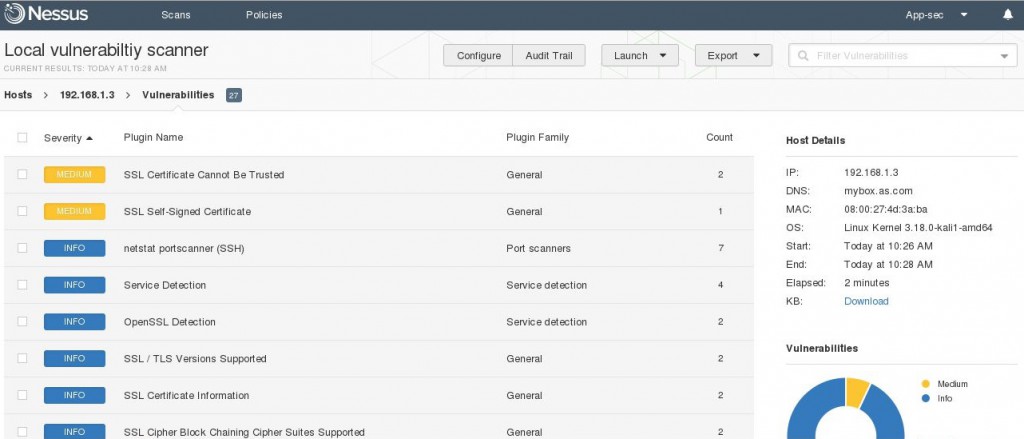1024x439 pixels.
Task: Click the Nessus logo icon
Action: coord(14,14)
